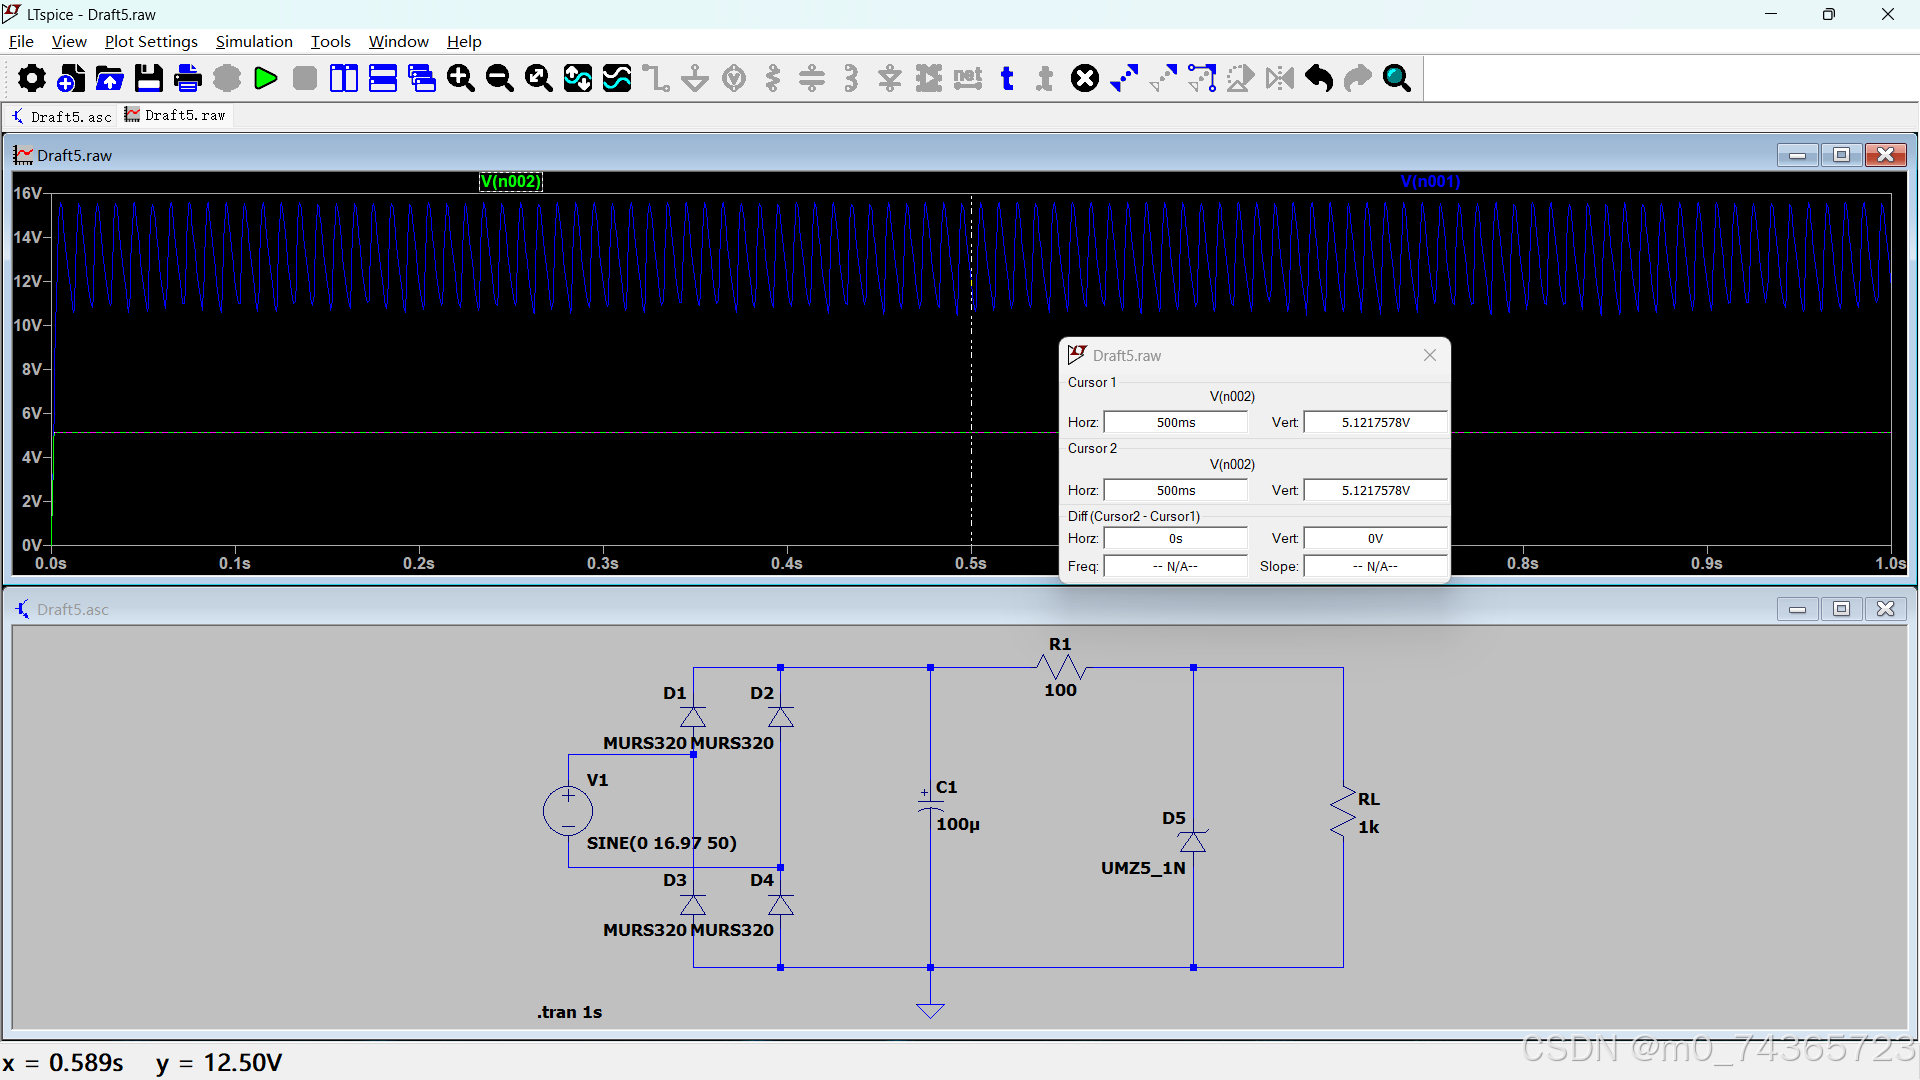Switch to the Draft5.asc tab
1920x1080 pixels.
click(62, 116)
